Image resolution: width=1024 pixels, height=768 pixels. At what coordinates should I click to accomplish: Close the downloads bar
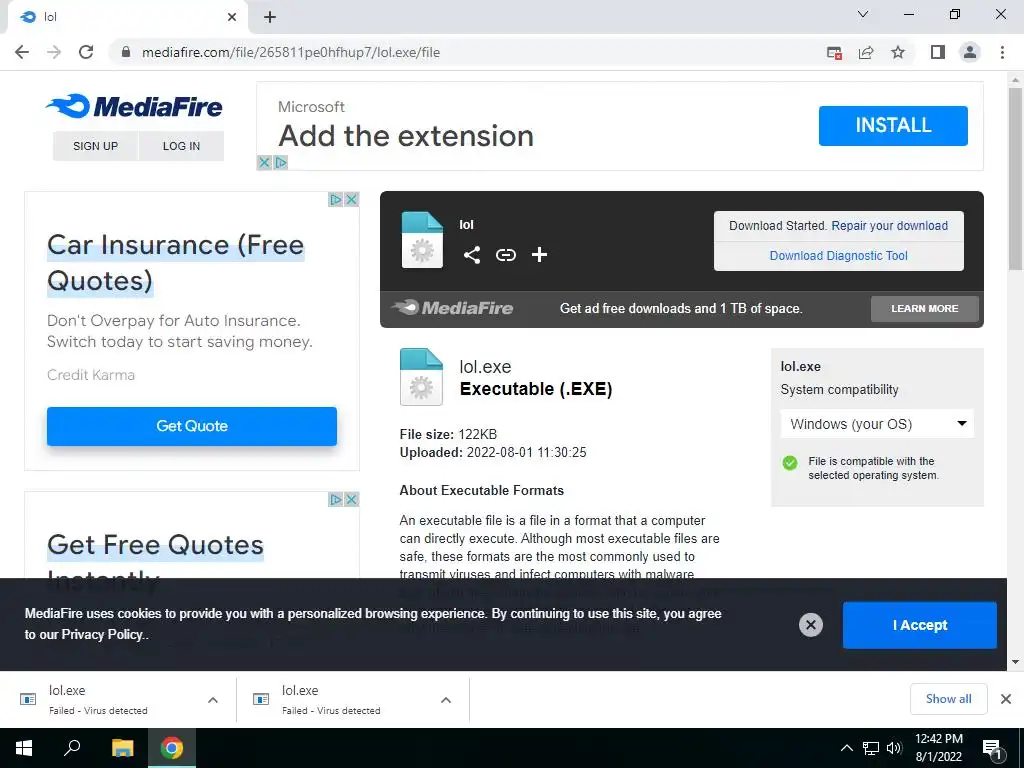click(x=1006, y=699)
